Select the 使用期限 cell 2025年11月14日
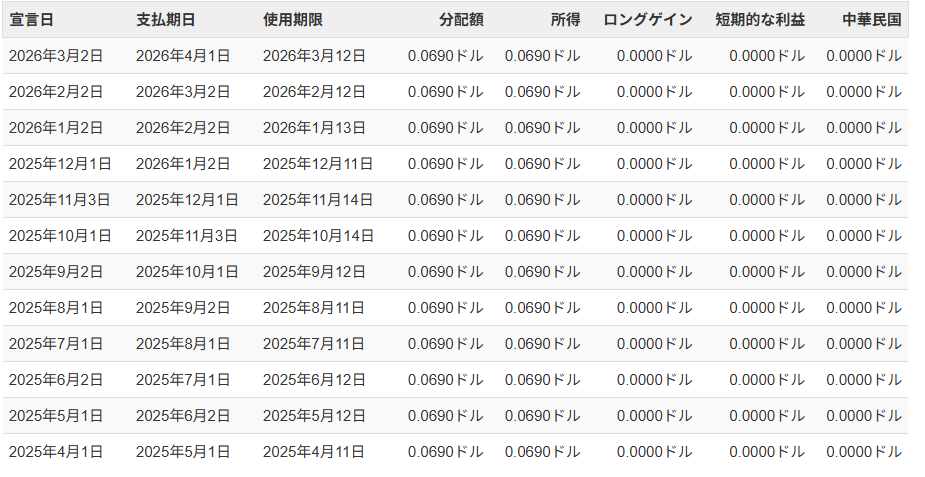The image size is (925, 477). pyautogui.click(x=318, y=200)
